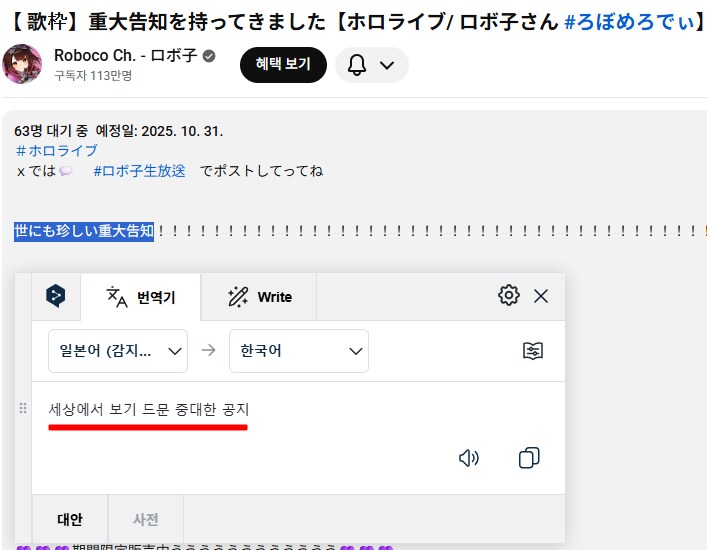Click the speech bubble emoji after x では

66,171
